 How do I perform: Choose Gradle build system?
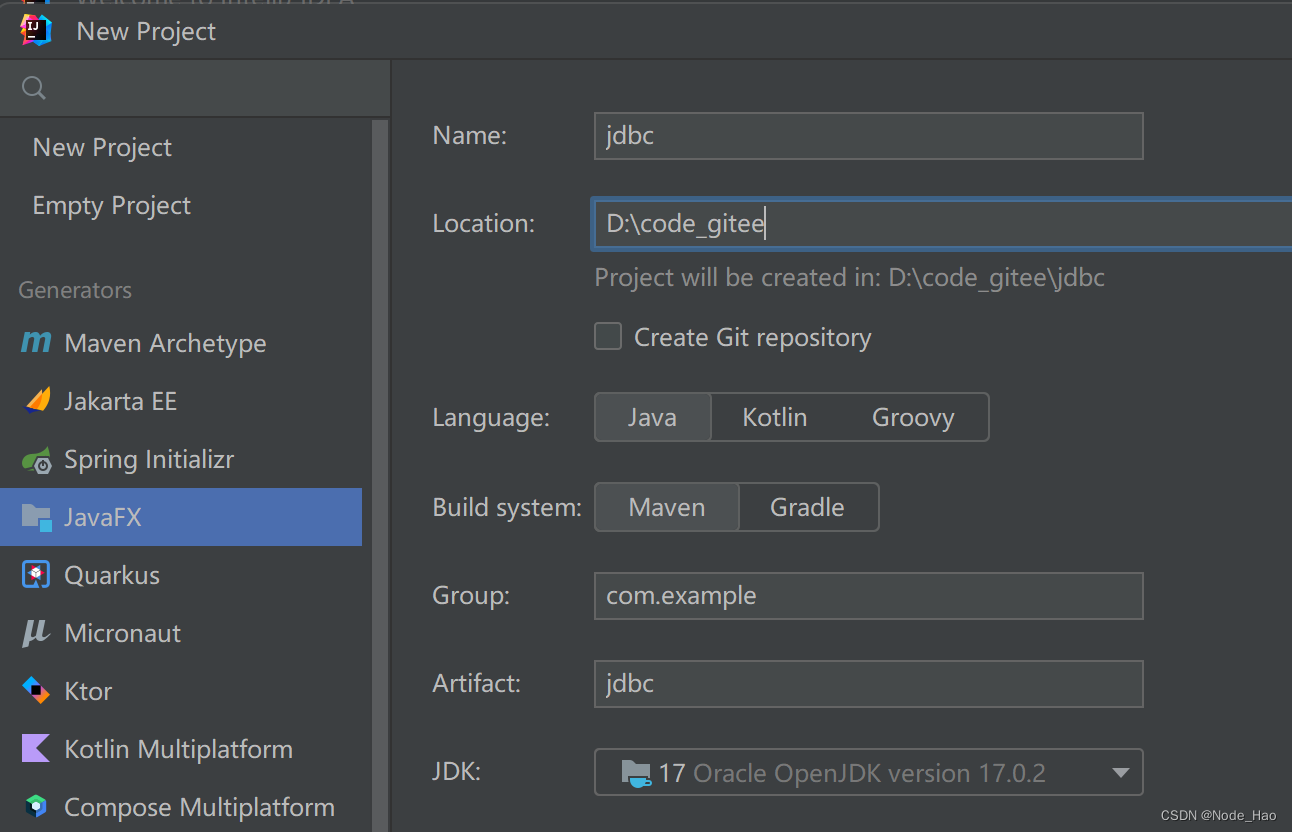[808, 507]
